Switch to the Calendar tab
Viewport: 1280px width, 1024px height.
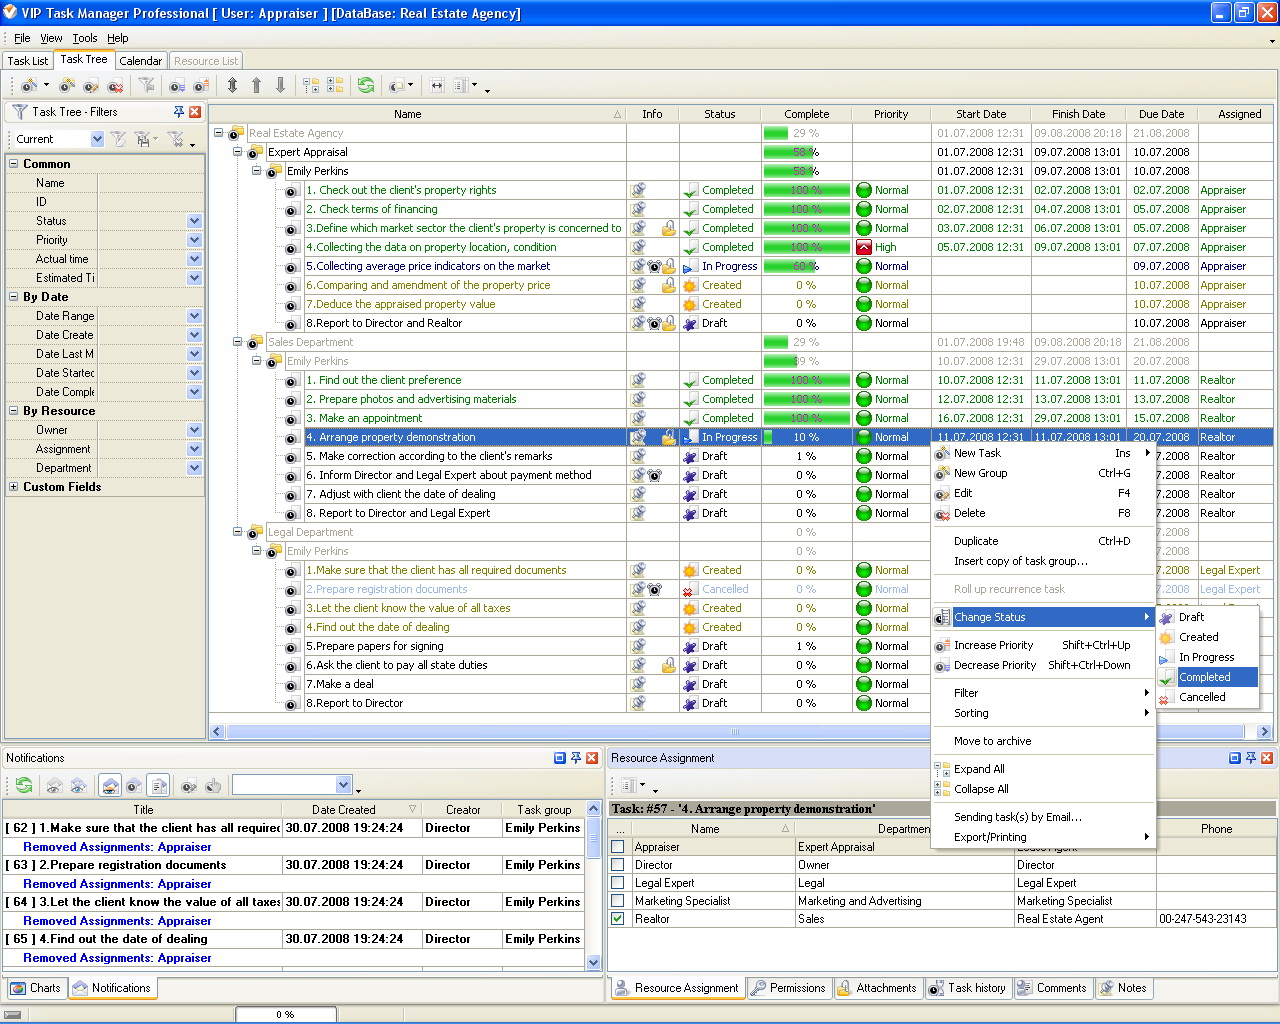pyautogui.click(x=140, y=61)
